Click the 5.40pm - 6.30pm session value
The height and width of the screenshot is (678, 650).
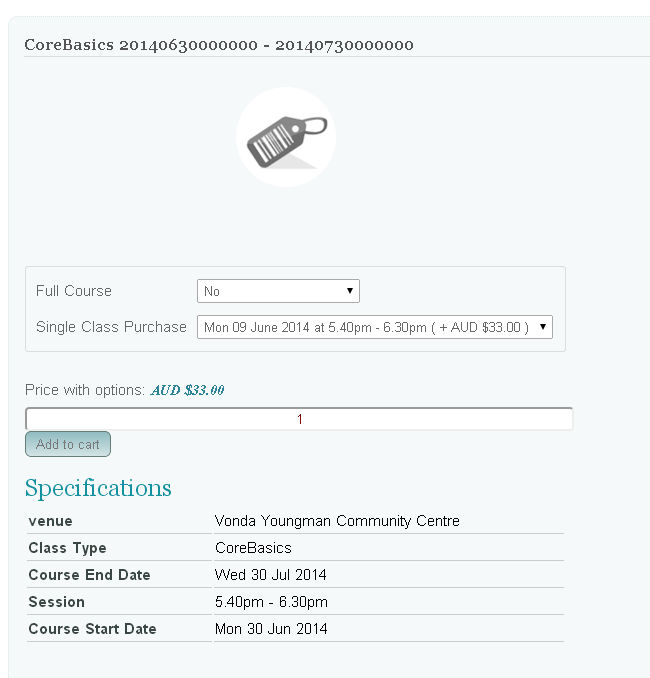click(x=271, y=602)
